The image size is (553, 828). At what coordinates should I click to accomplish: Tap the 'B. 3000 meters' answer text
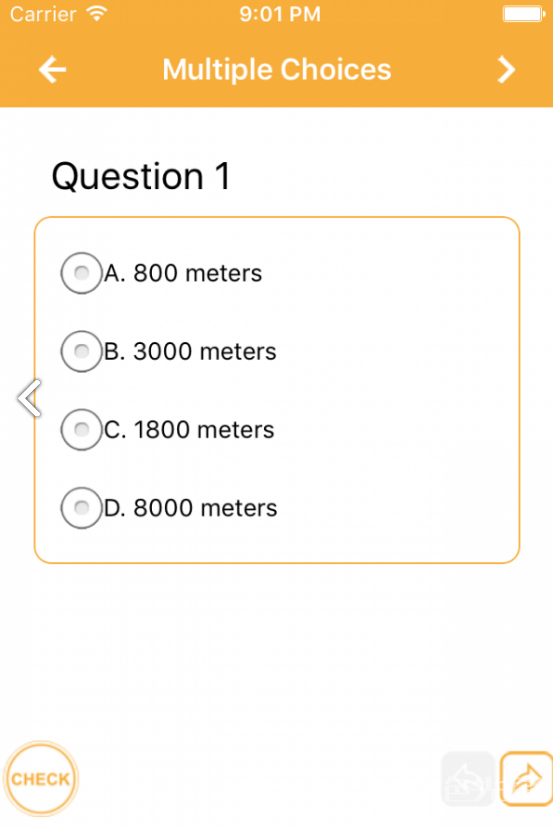(190, 352)
